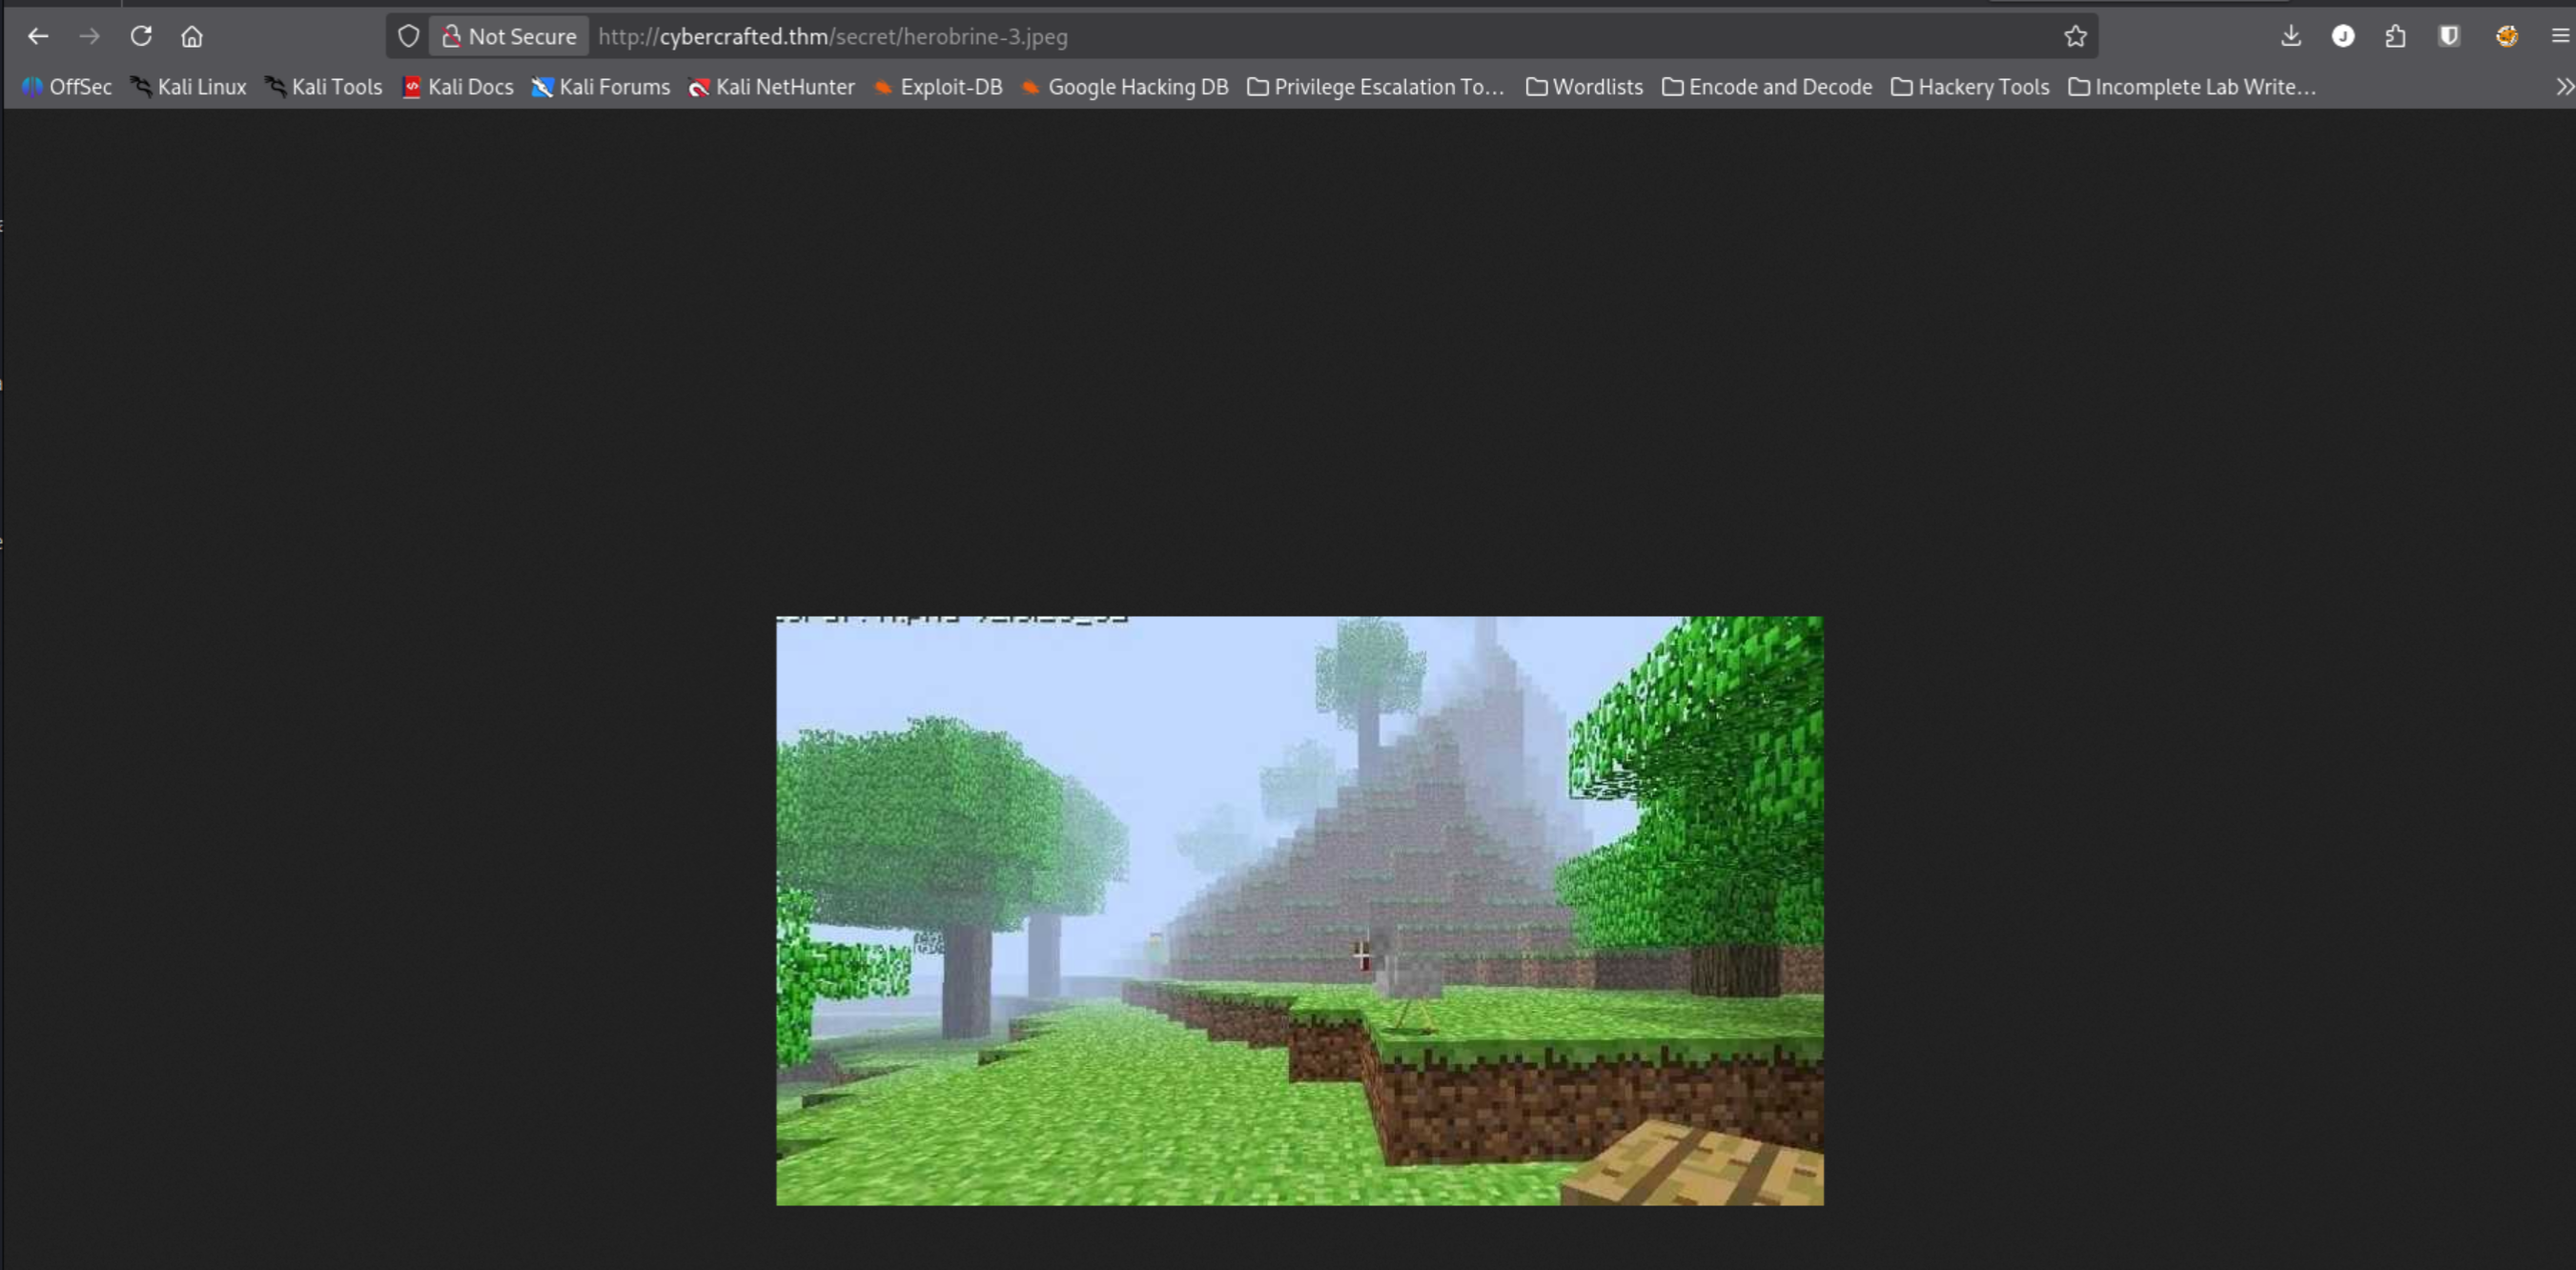The width and height of the screenshot is (2576, 1270).
Task: Open the account profile icon
Action: pos(2343,36)
